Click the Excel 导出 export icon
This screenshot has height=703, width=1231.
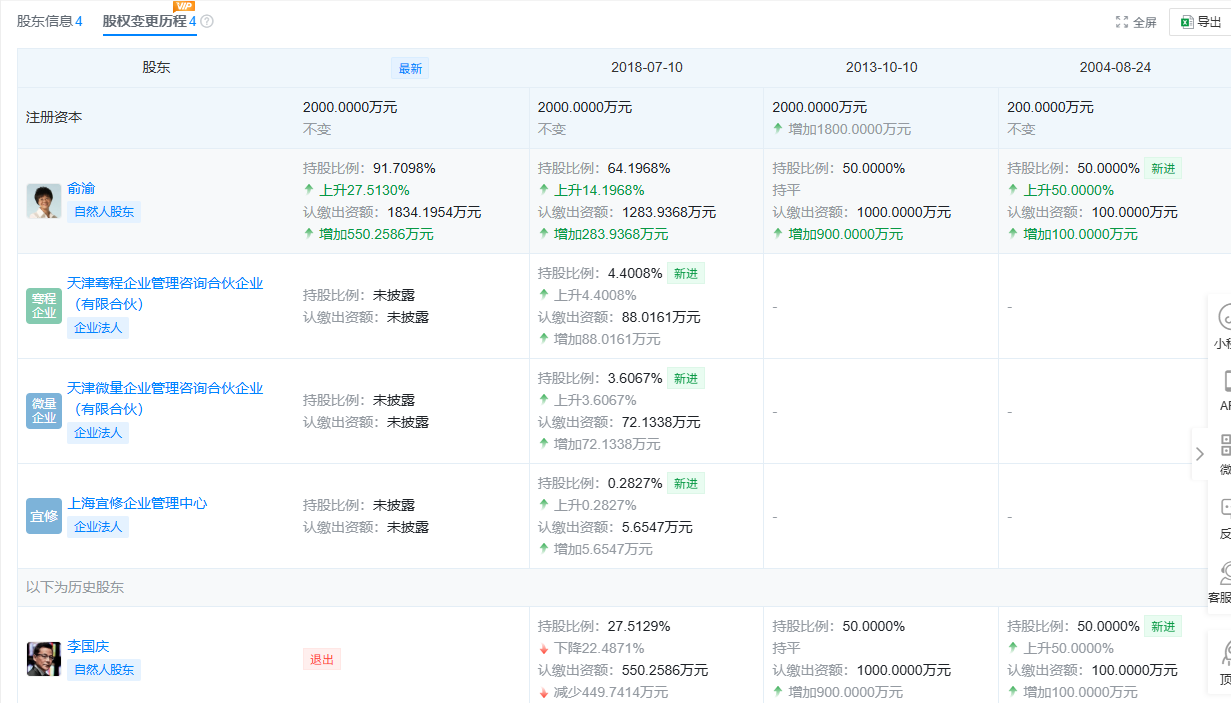pyautogui.click(x=1187, y=21)
